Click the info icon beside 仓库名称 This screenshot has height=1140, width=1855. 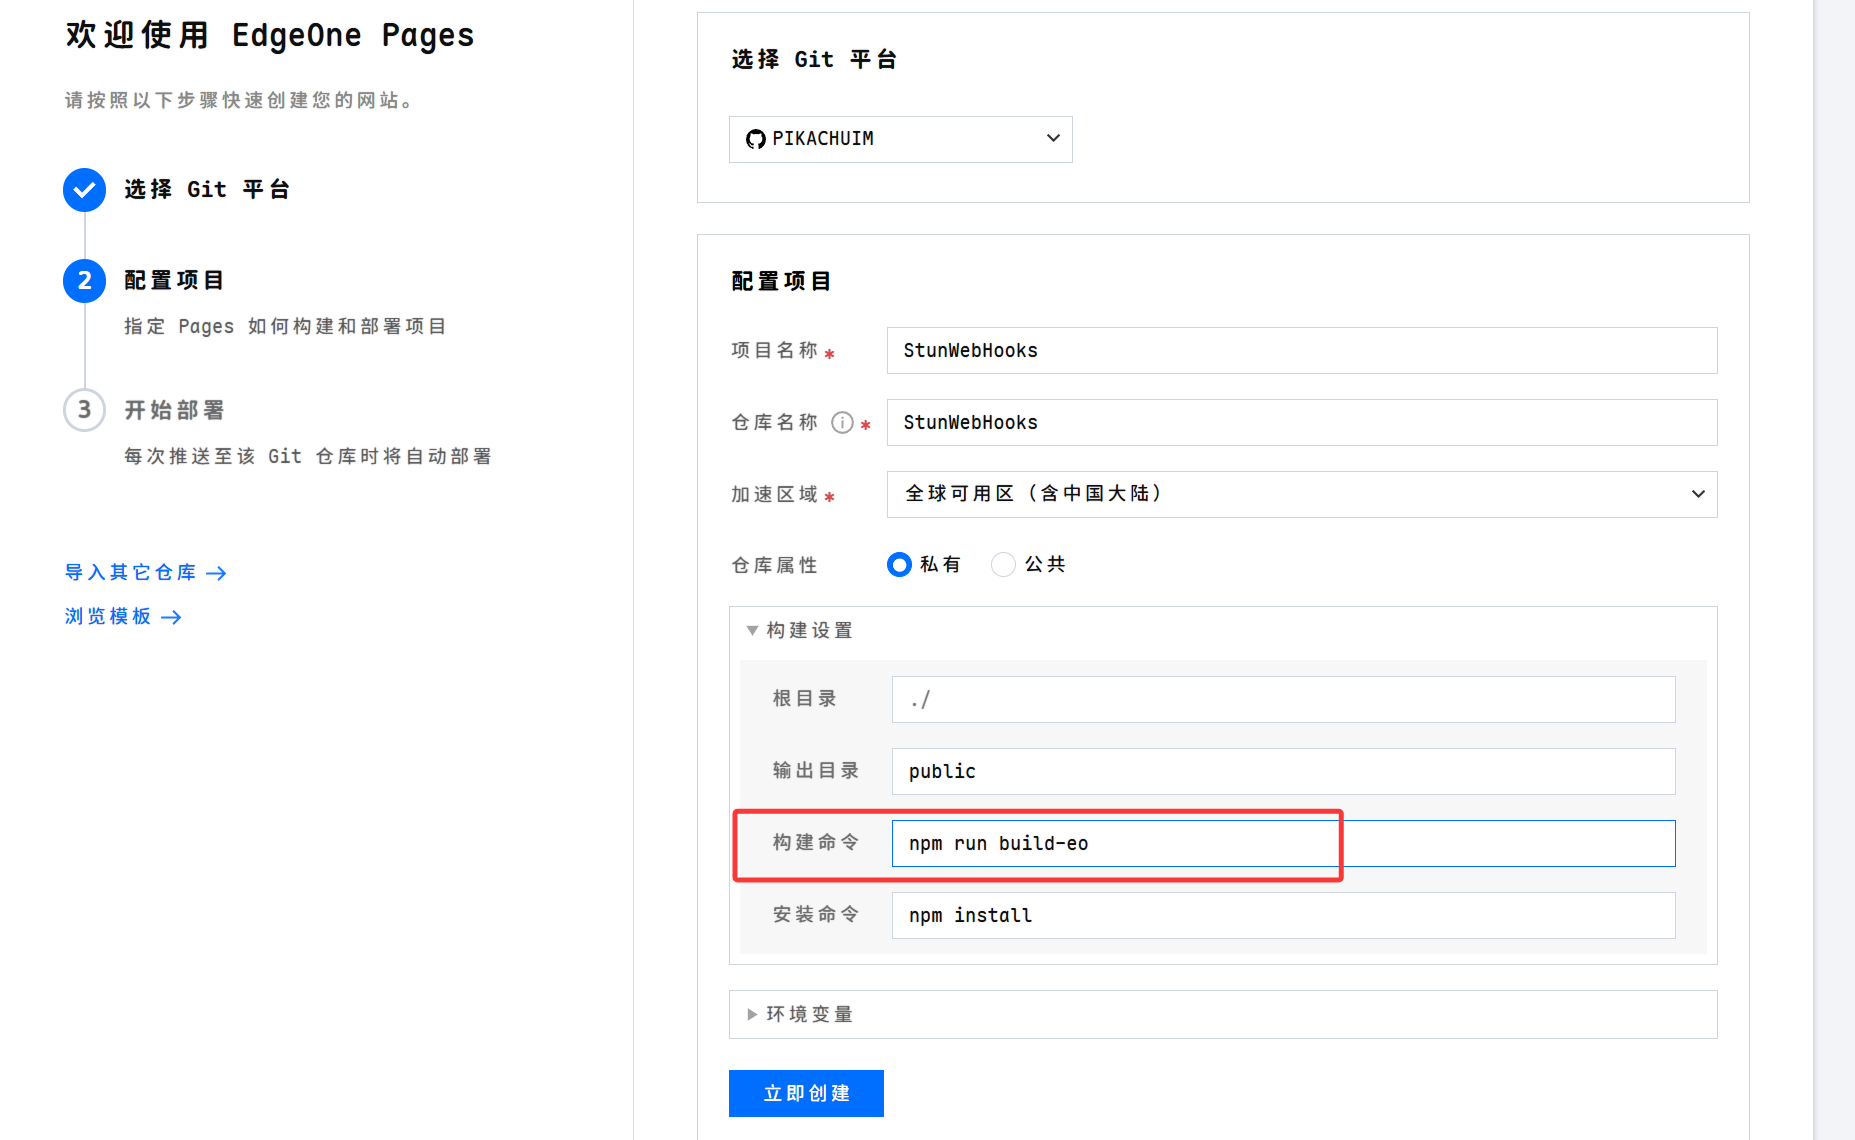pyautogui.click(x=843, y=423)
